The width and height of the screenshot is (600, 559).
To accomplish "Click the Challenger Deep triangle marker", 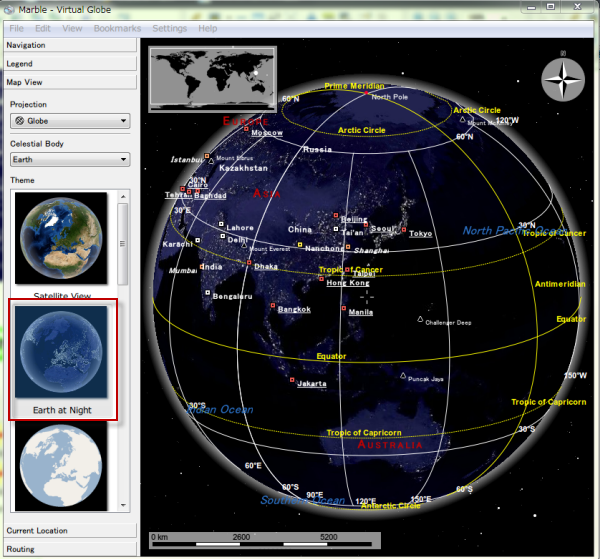I will tap(420, 319).
